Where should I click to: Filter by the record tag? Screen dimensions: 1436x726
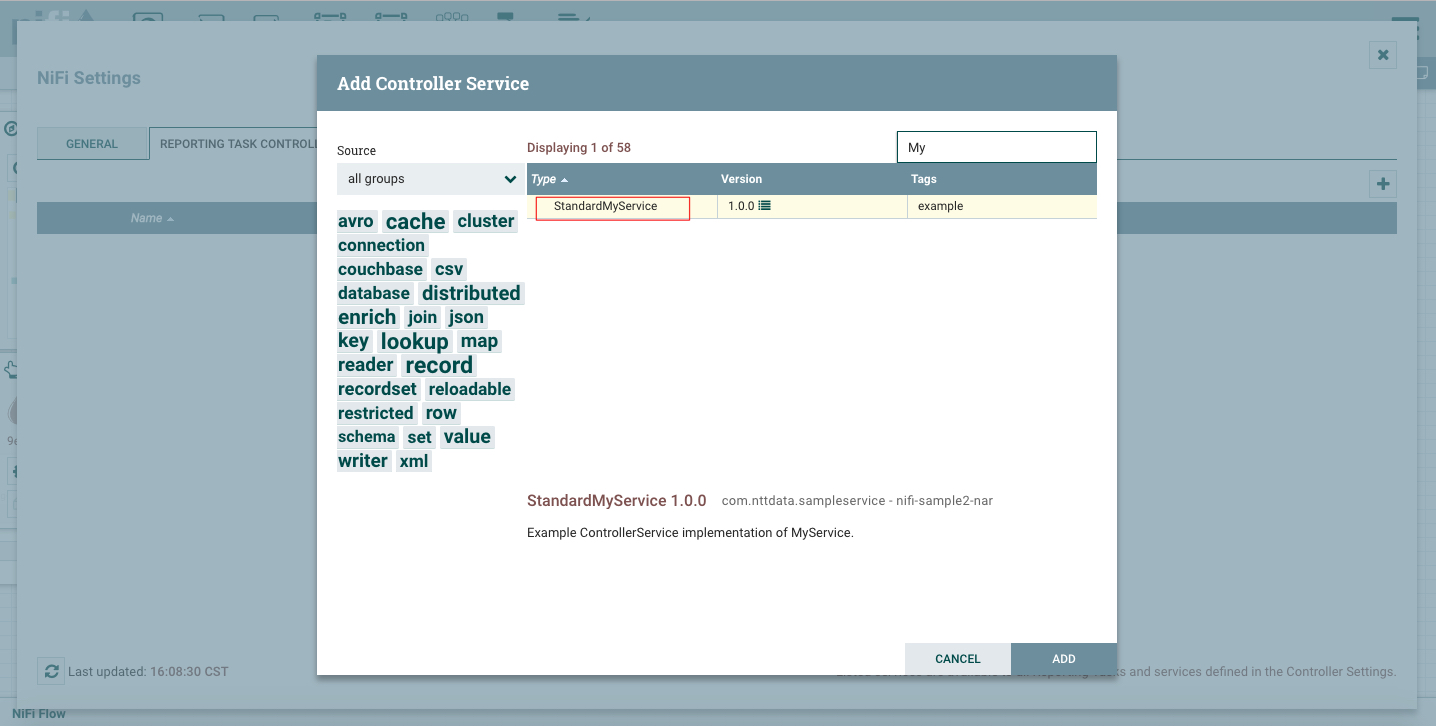439,366
